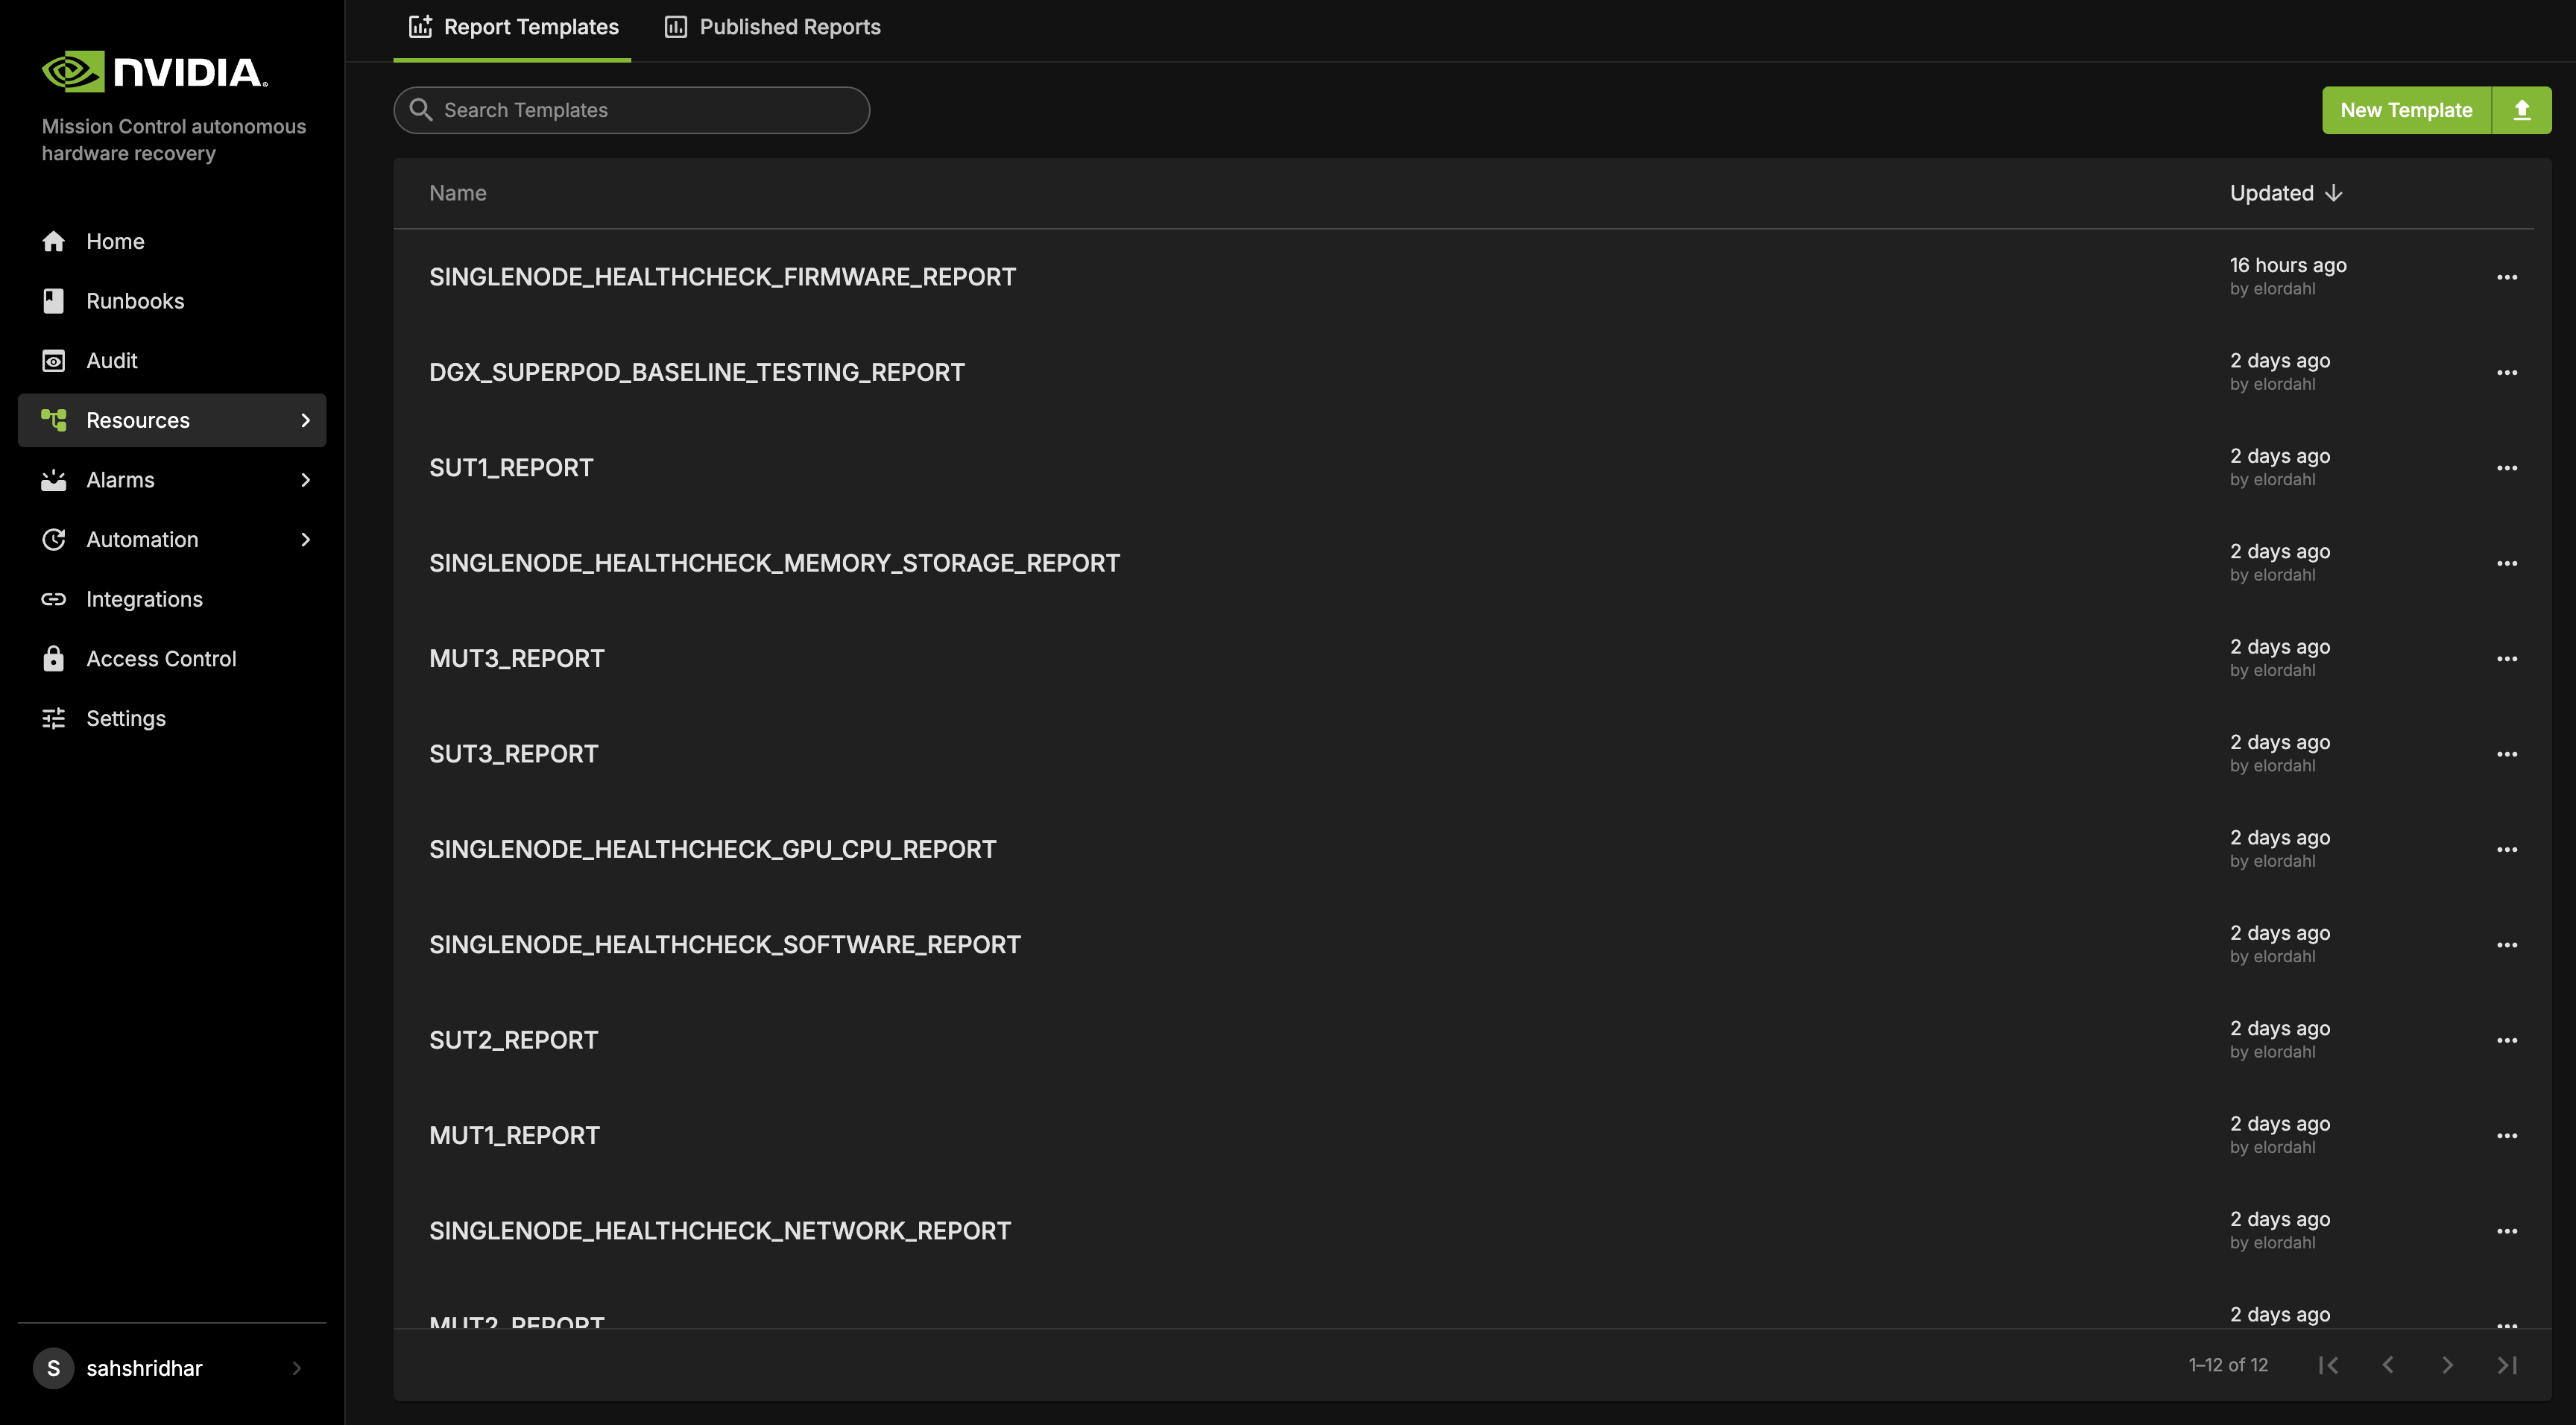The image size is (2576, 1425).
Task: Click the Integrations link icon
Action: 54,599
